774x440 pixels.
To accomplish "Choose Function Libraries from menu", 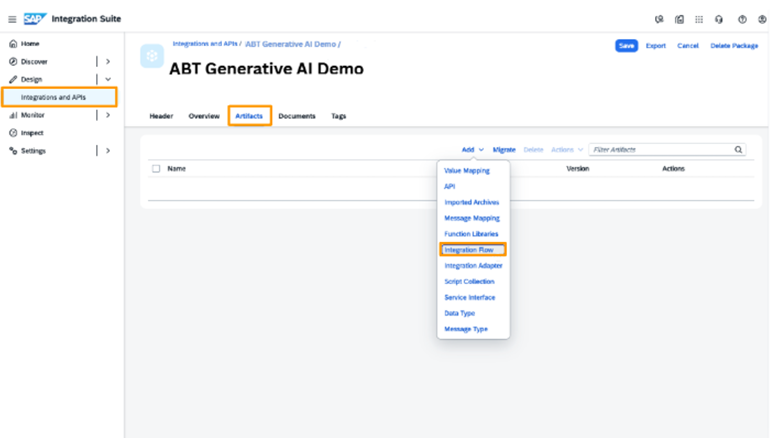I will click(471, 234).
